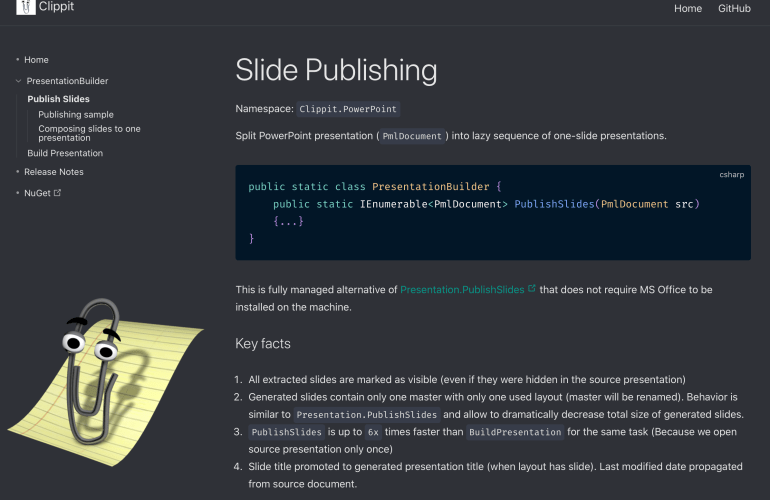This screenshot has width=770, height=500.
Task: Click the external icon after Presentation.PublishSlides
Action: point(531,289)
